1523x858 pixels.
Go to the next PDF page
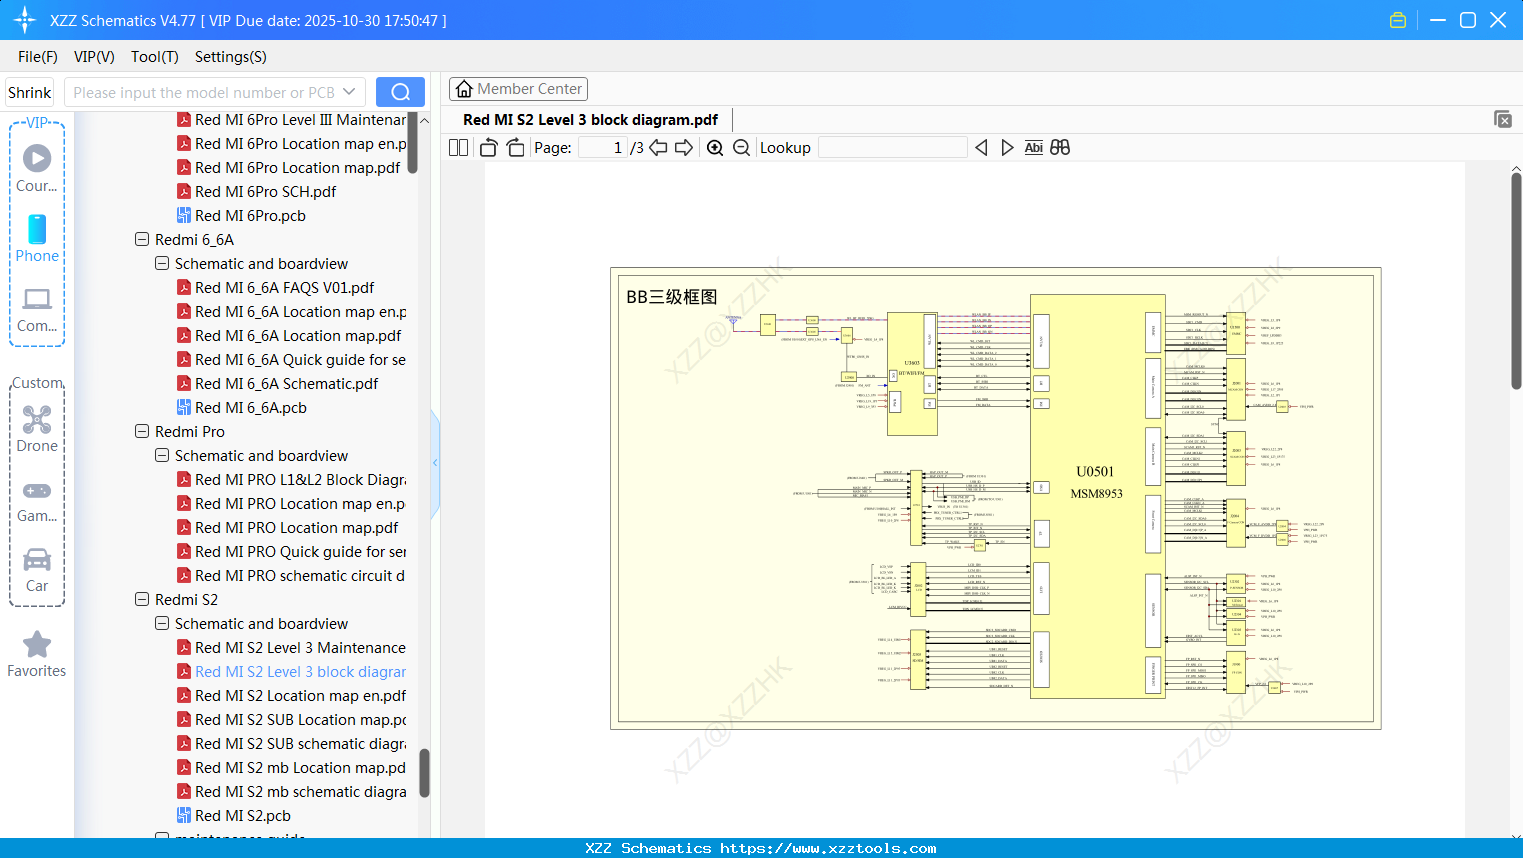click(x=684, y=147)
